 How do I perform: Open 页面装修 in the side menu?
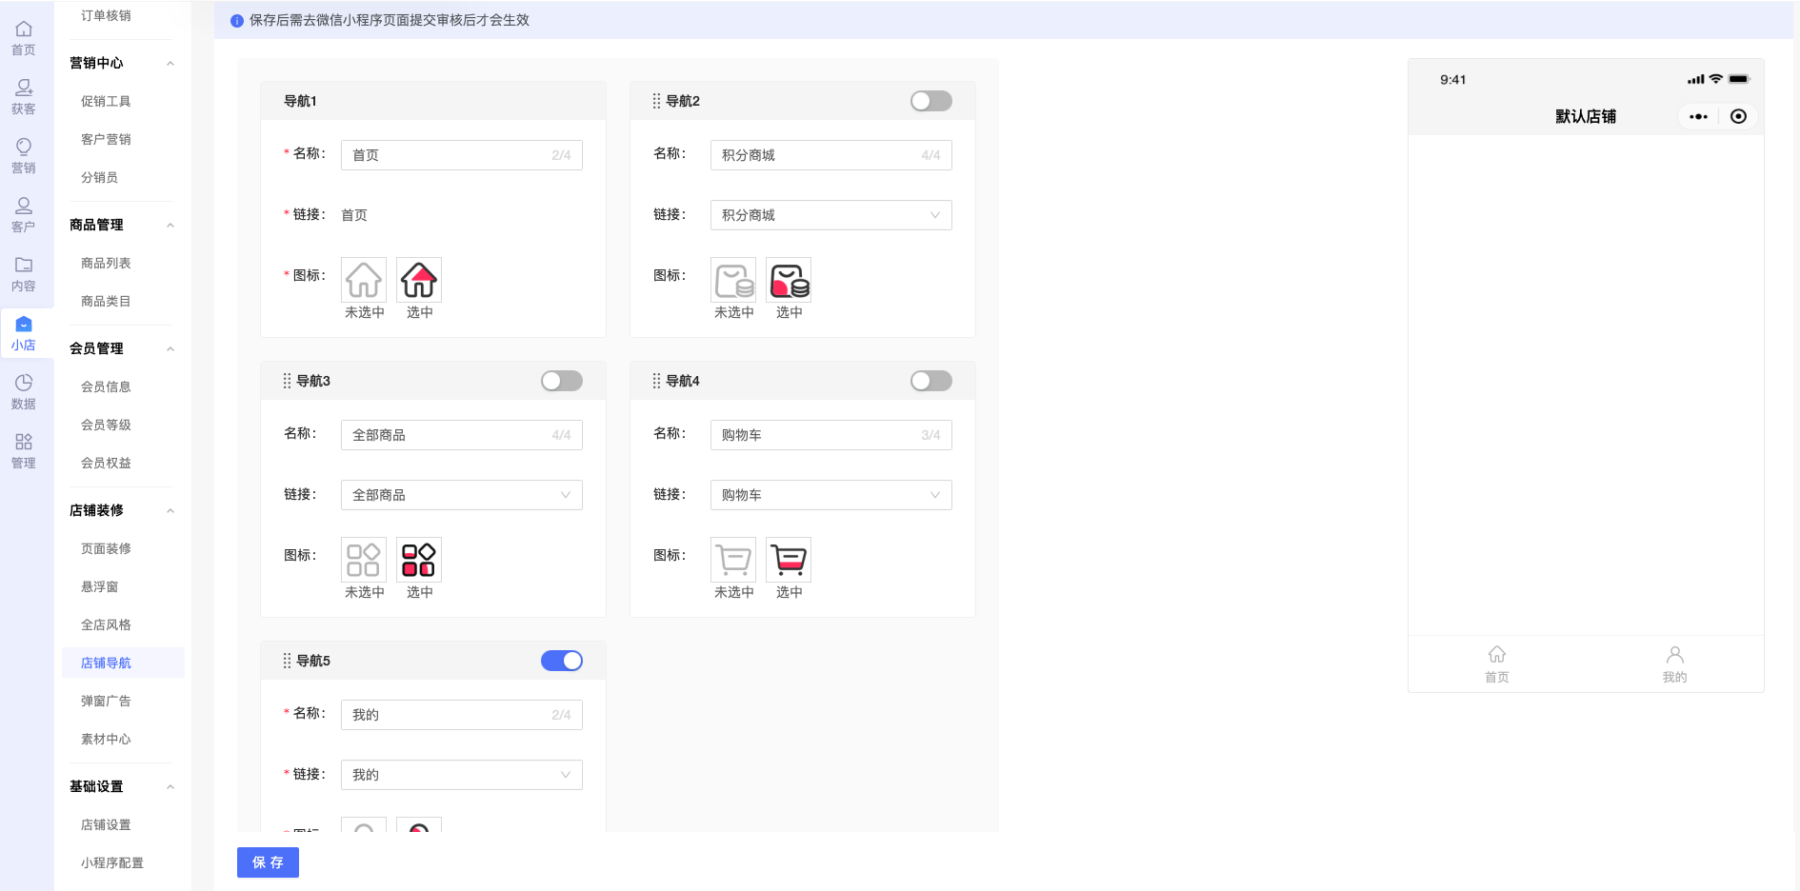click(106, 549)
